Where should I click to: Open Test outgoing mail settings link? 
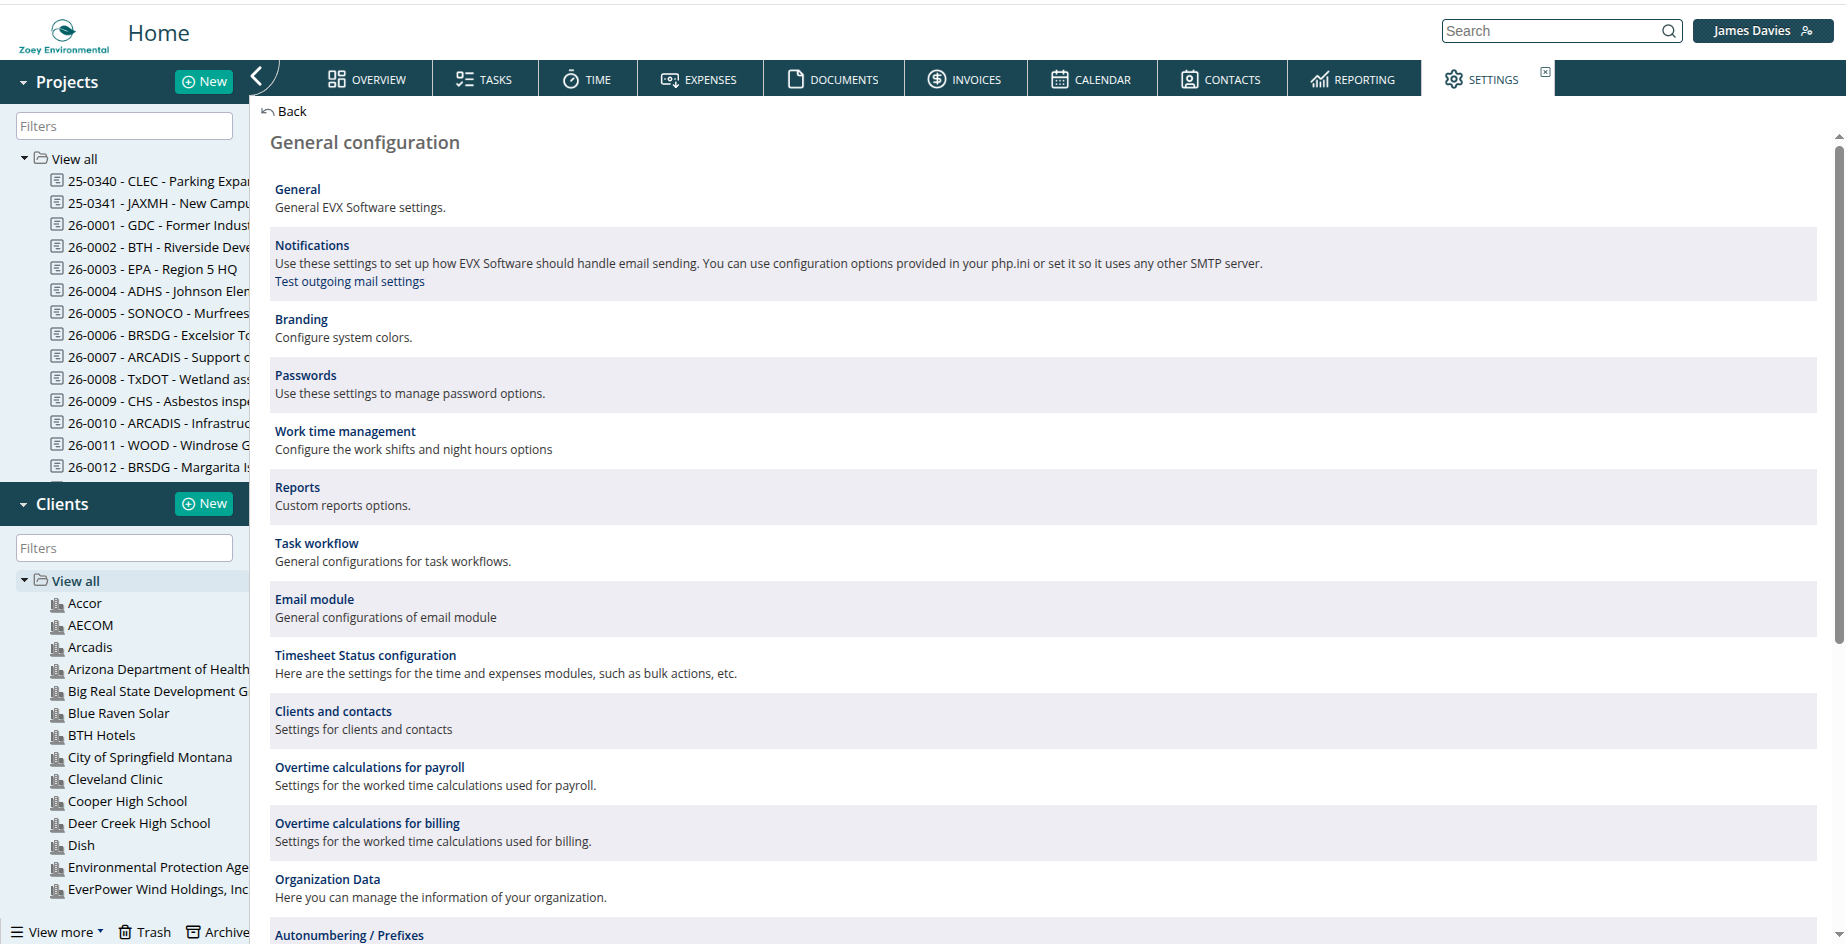click(x=350, y=282)
